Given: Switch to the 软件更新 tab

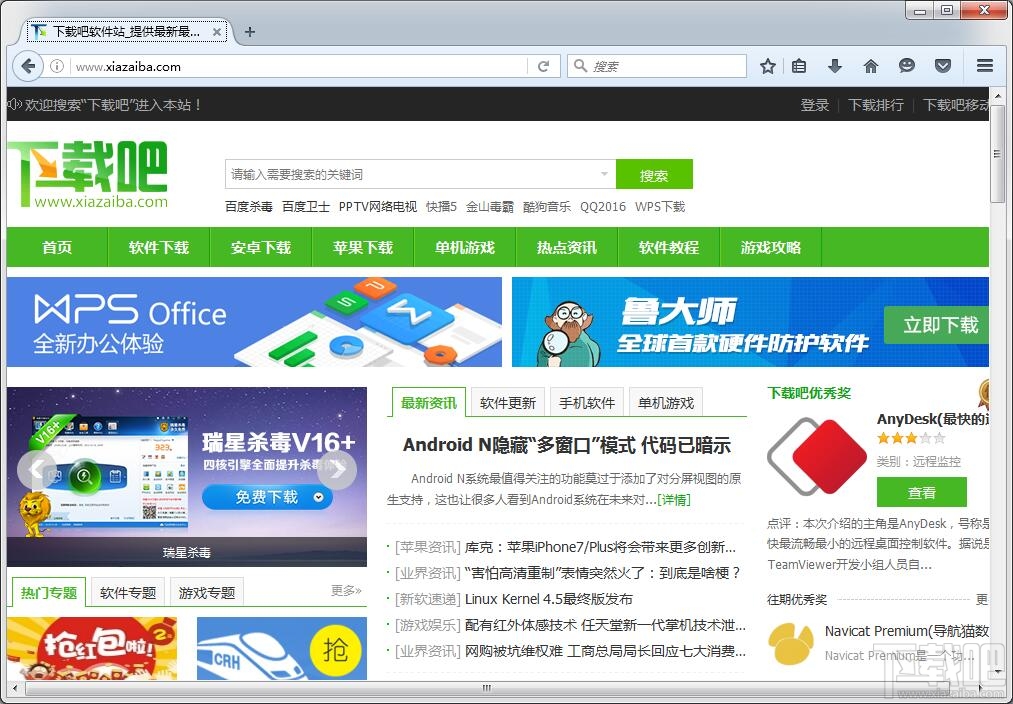Looking at the screenshot, I should pos(508,403).
